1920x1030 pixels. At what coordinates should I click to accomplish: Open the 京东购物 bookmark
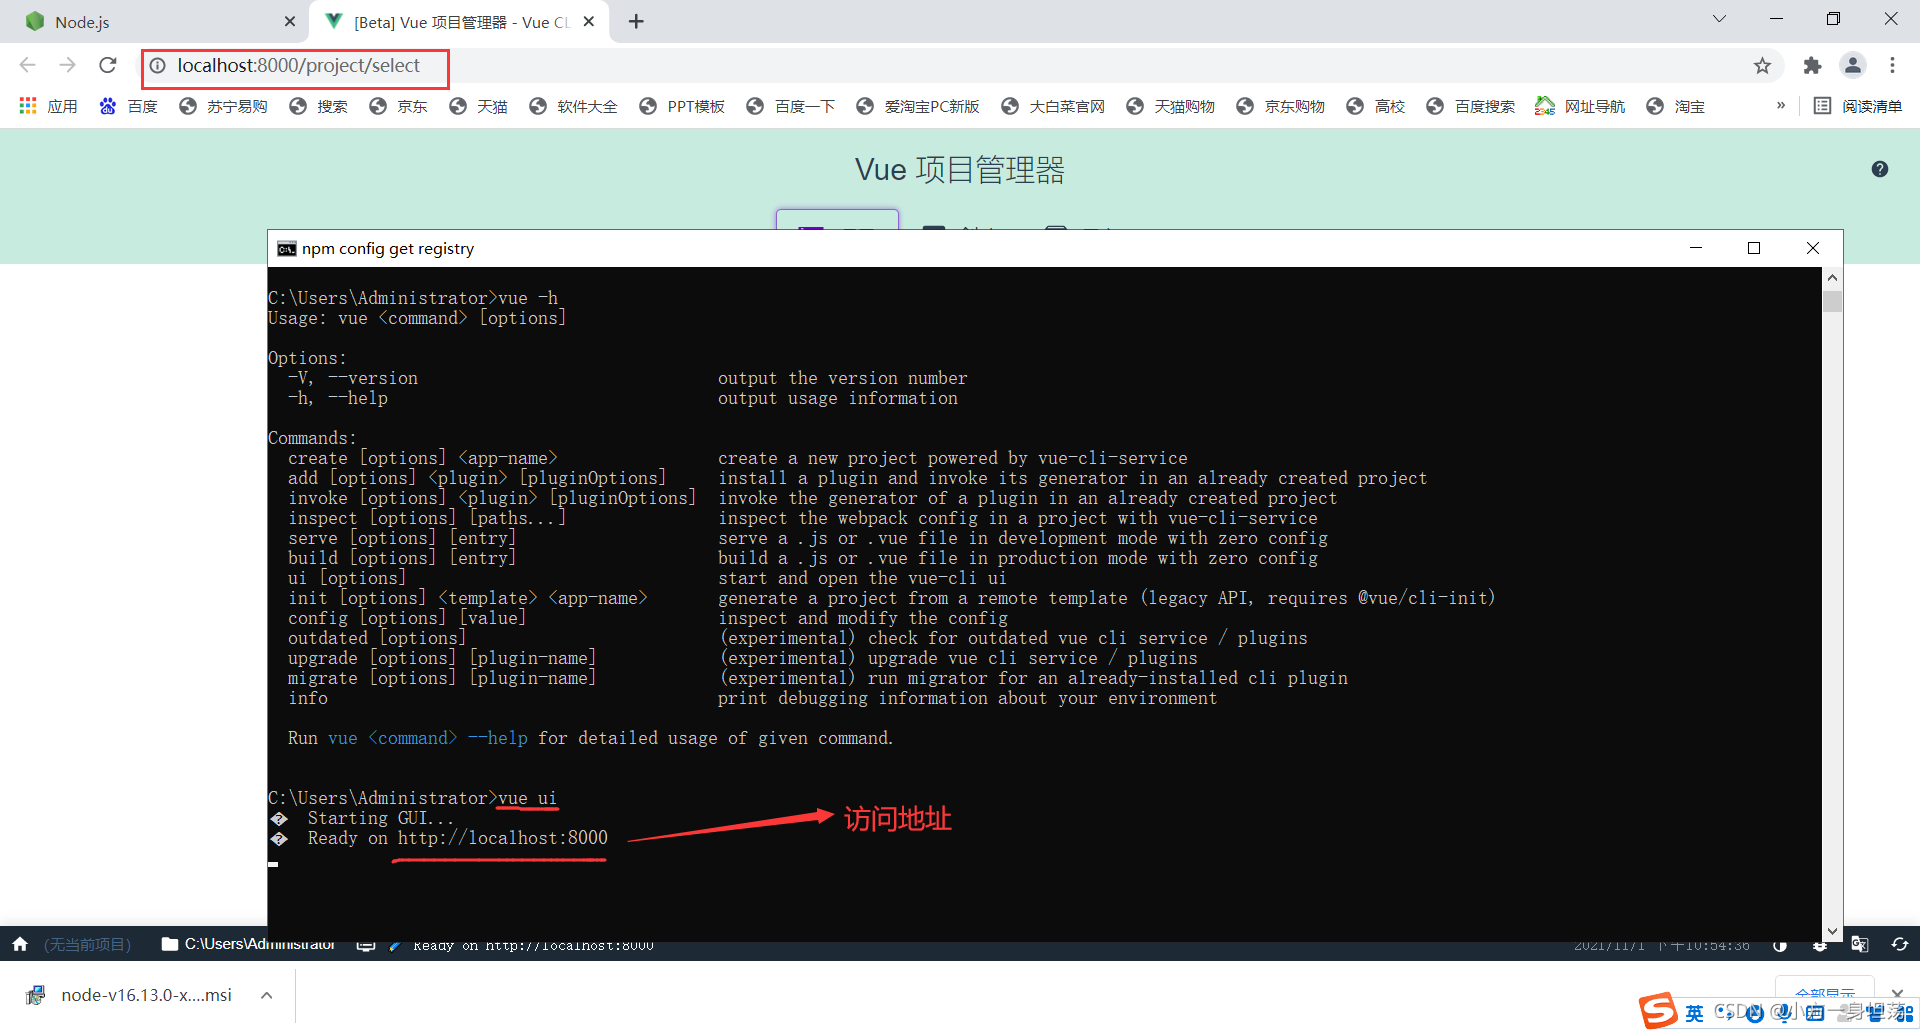point(1281,106)
